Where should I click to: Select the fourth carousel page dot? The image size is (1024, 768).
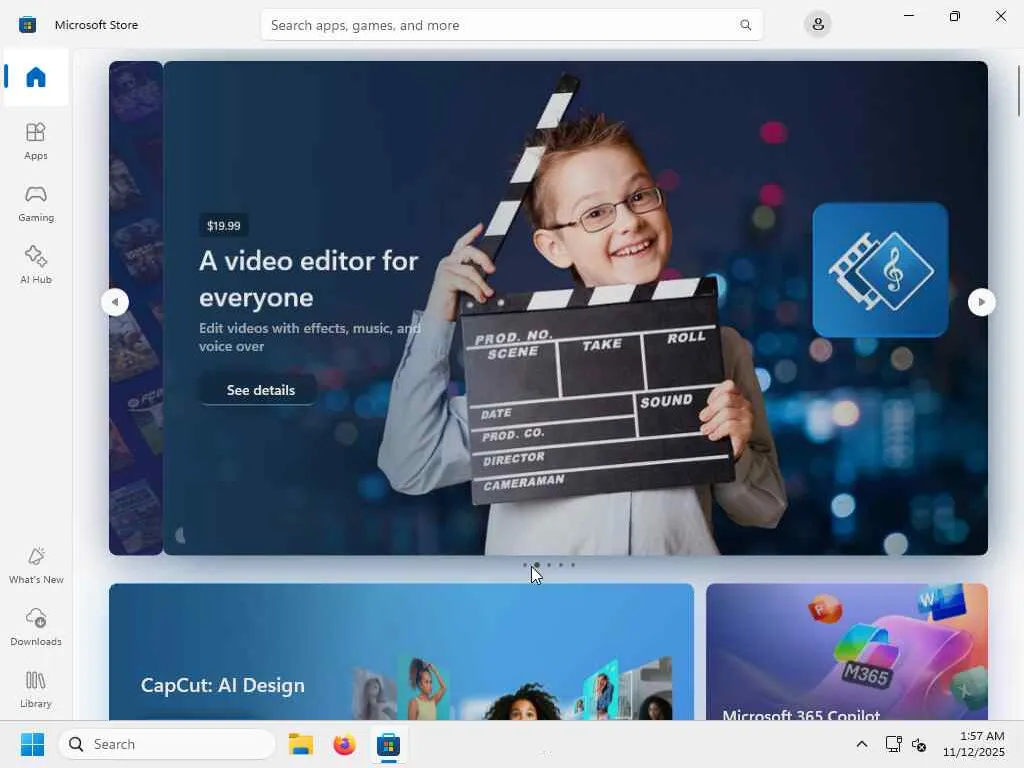560,565
